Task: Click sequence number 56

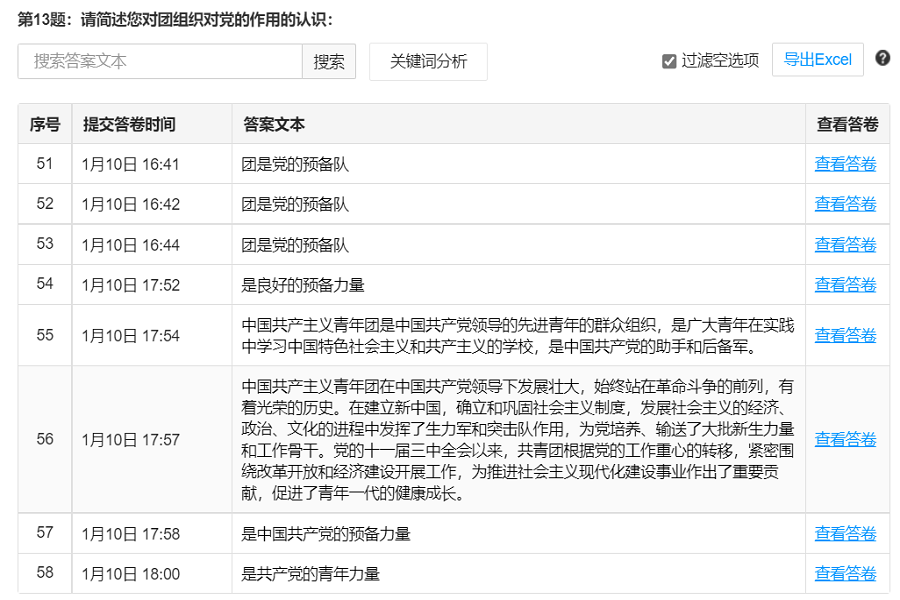Action: [x=45, y=439]
